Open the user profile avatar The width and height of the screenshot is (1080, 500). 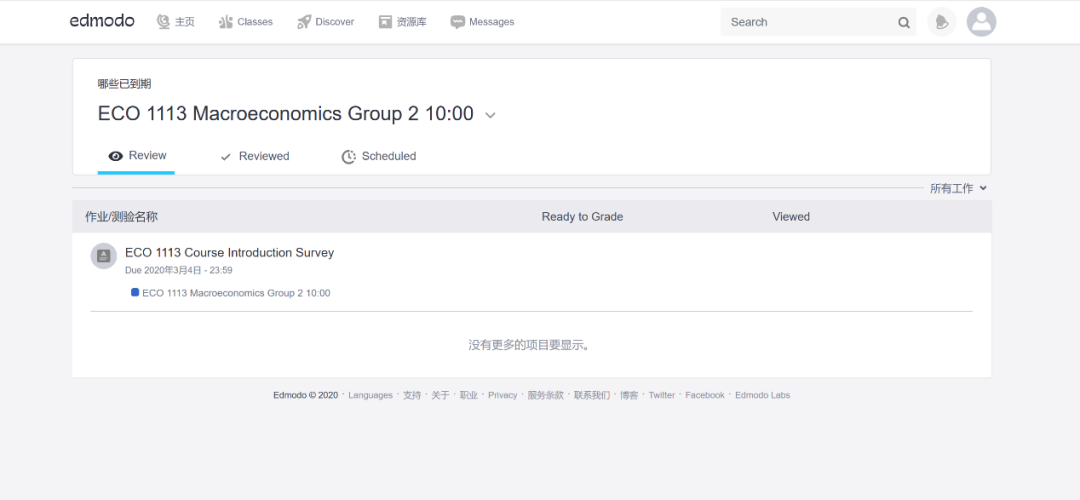coord(982,22)
